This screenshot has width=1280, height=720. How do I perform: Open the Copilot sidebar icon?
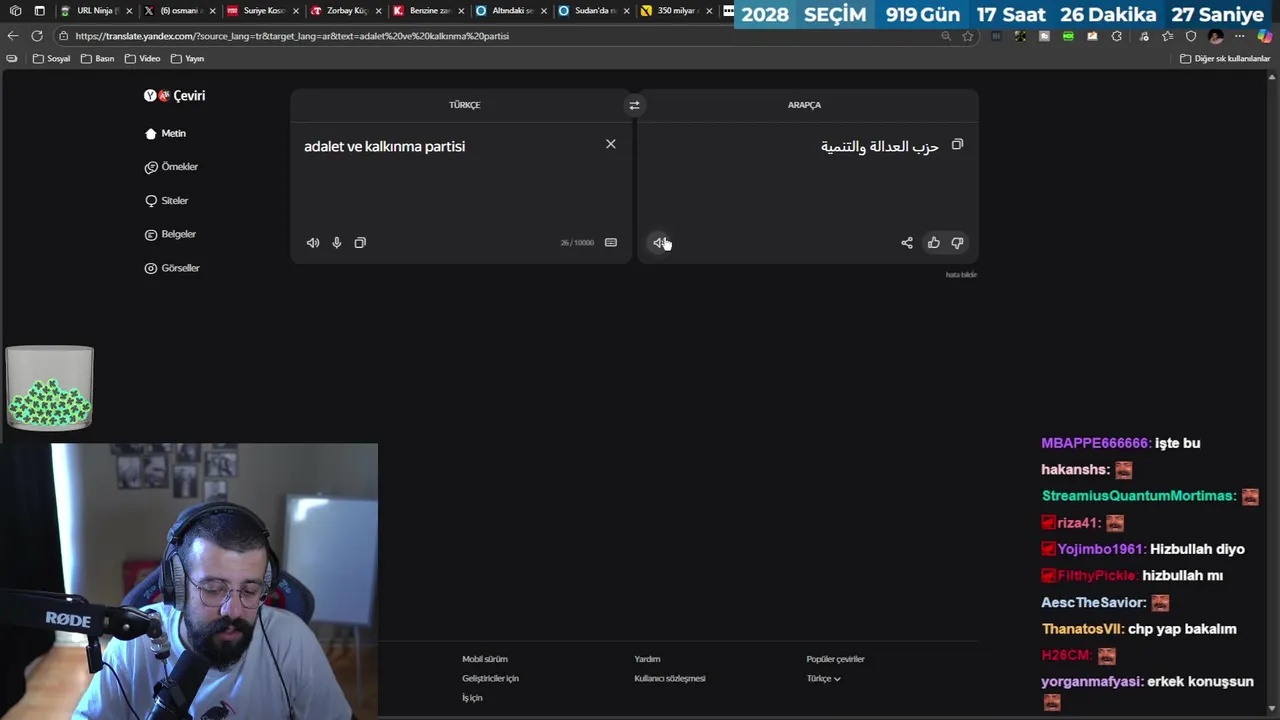(x=1265, y=36)
